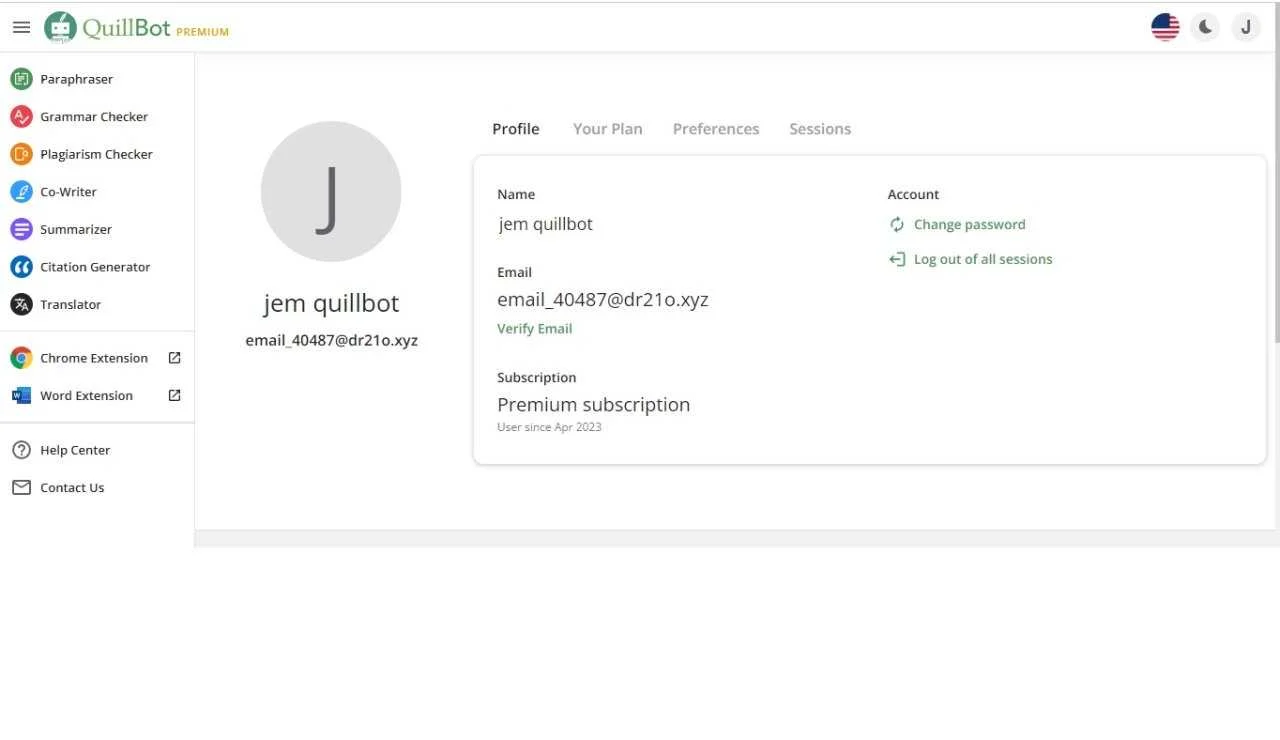Image resolution: width=1280 pixels, height=740 pixels.
Task: Open Citation Generator from the sidebar
Action: 97,267
